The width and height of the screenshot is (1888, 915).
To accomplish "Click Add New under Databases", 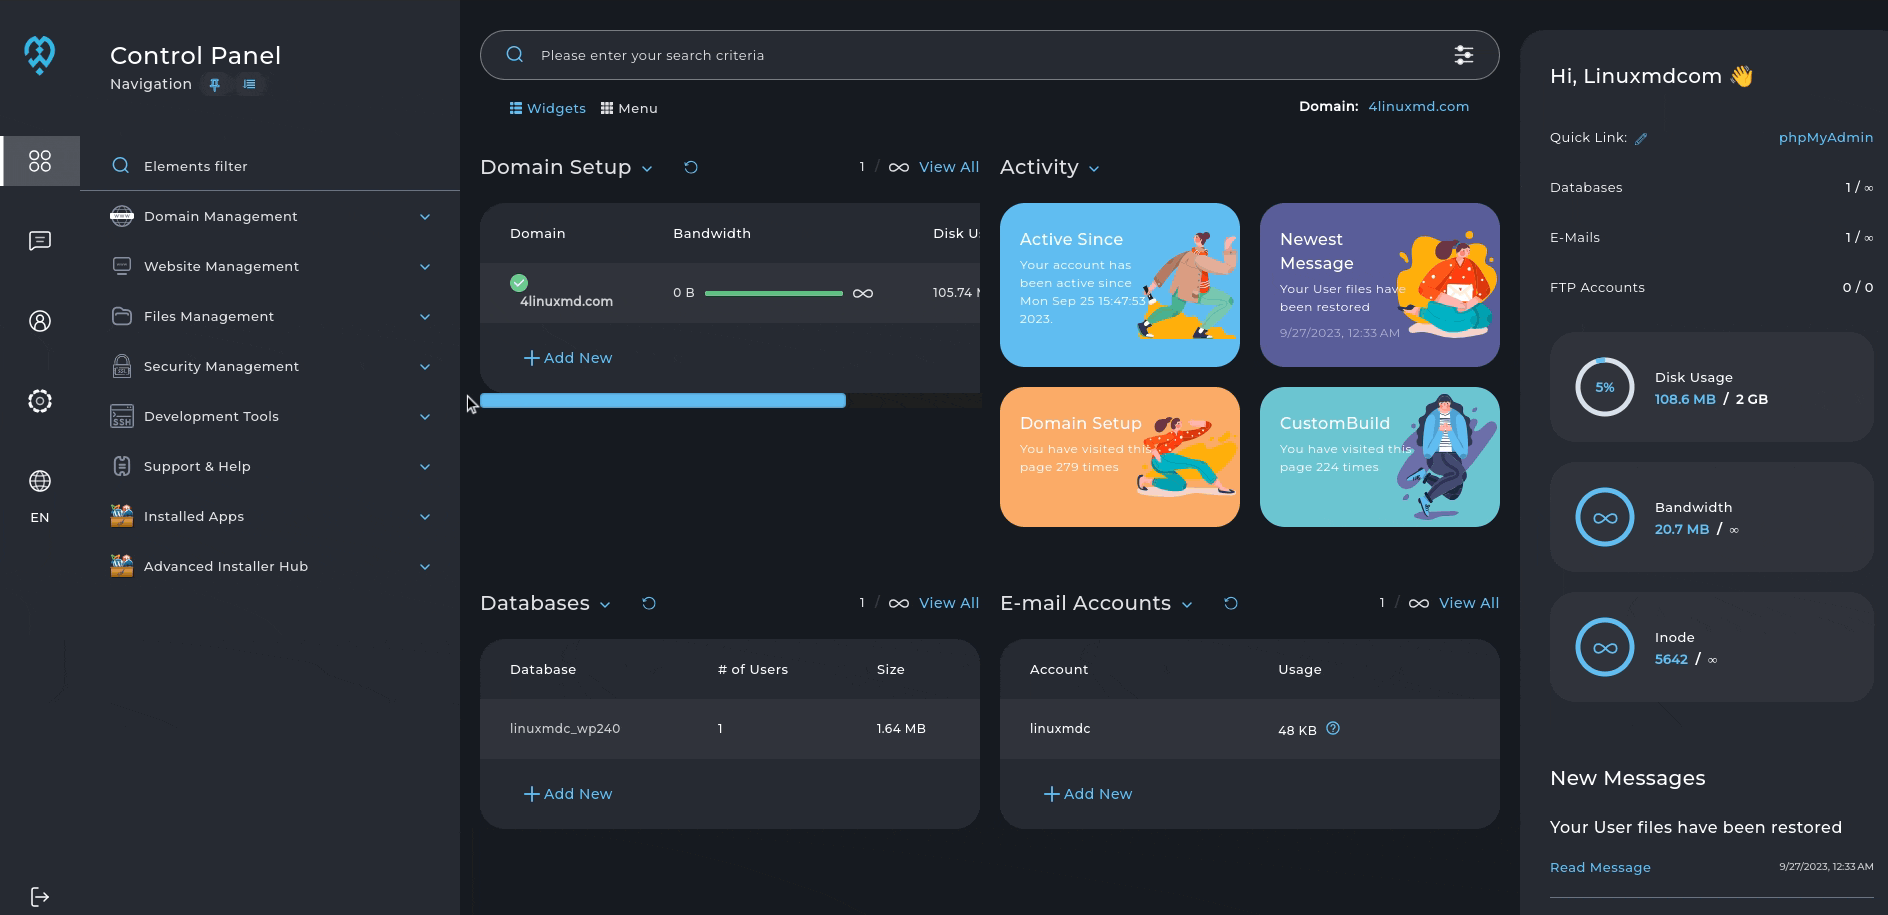I will click(568, 794).
